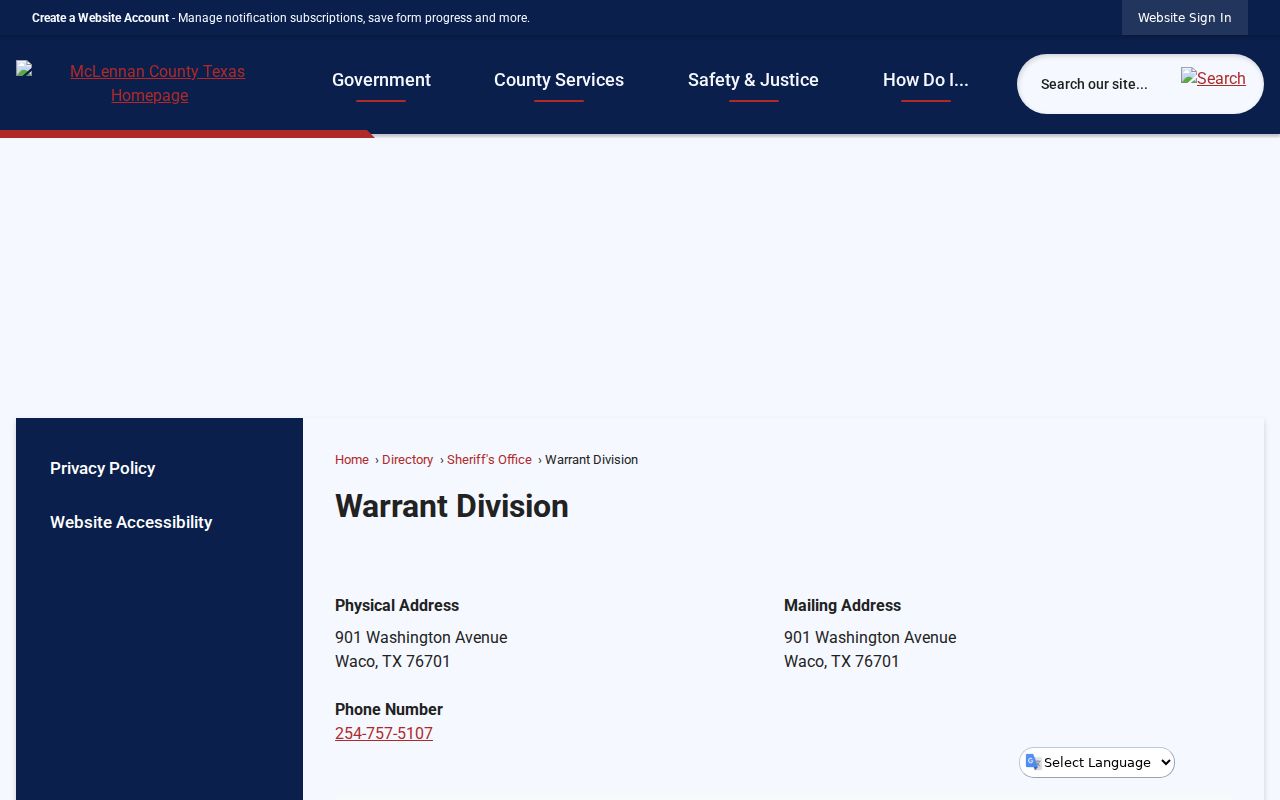
Task: Open the How Do I... menu
Action: pyautogui.click(x=925, y=80)
